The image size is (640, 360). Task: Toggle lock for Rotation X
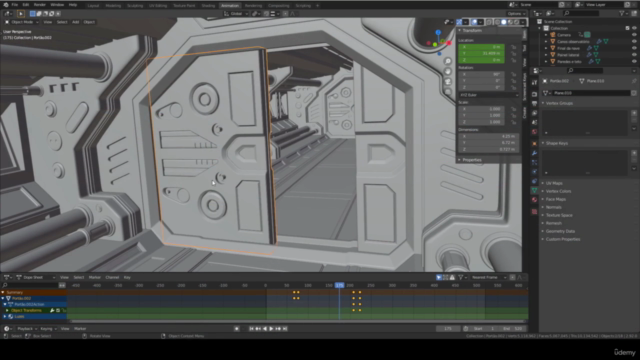(513, 74)
